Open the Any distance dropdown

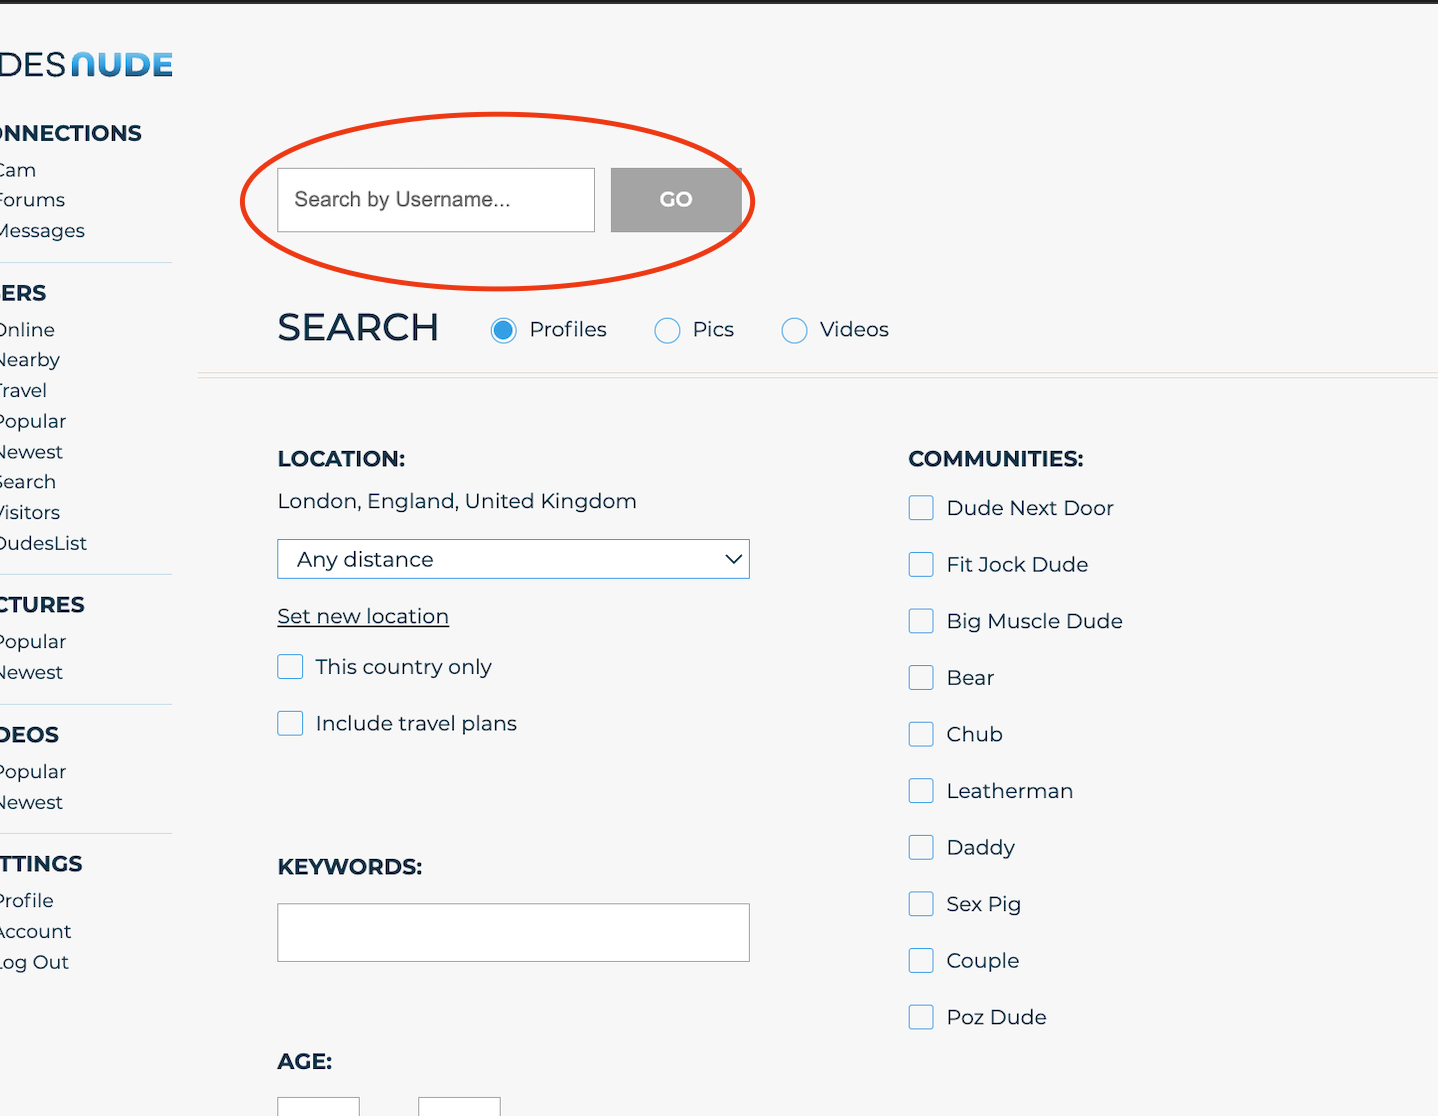pyautogui.click(x=513, y=559)
